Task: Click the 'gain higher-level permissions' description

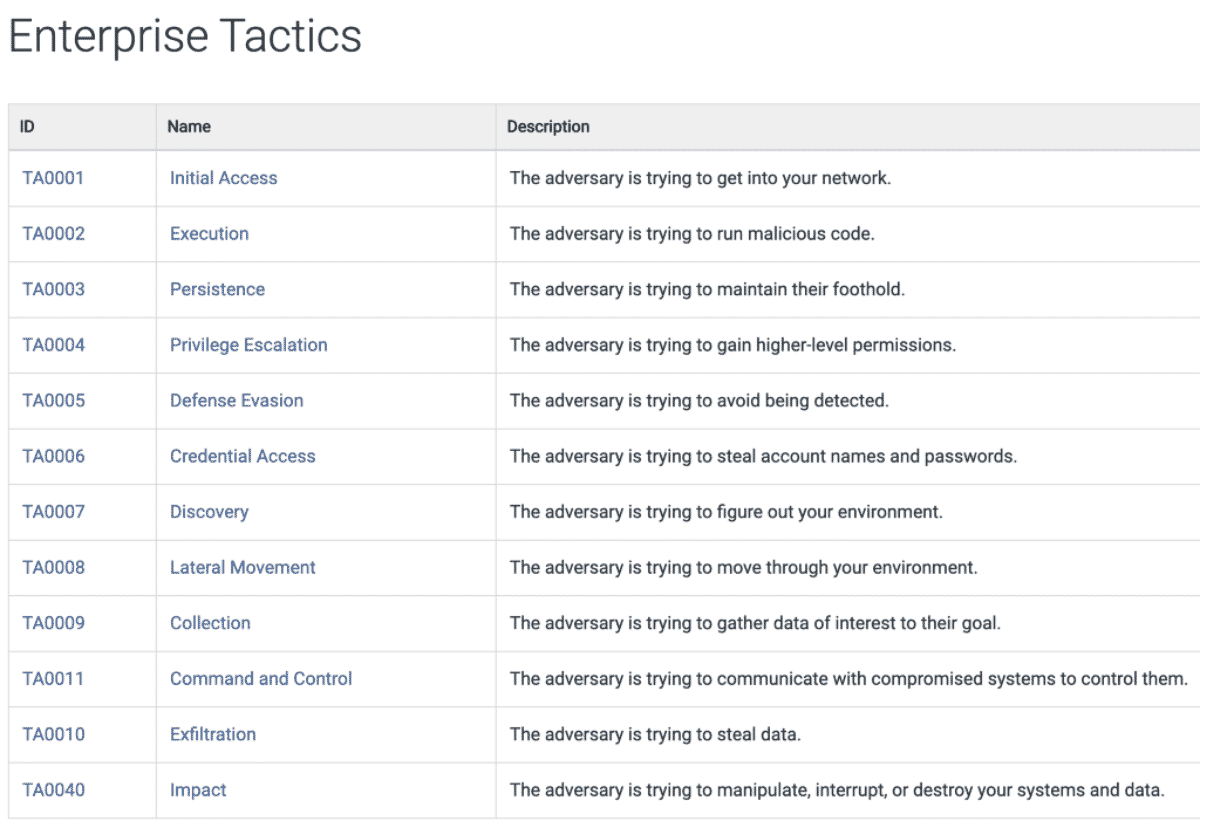Action: click(x=733, y=345)
